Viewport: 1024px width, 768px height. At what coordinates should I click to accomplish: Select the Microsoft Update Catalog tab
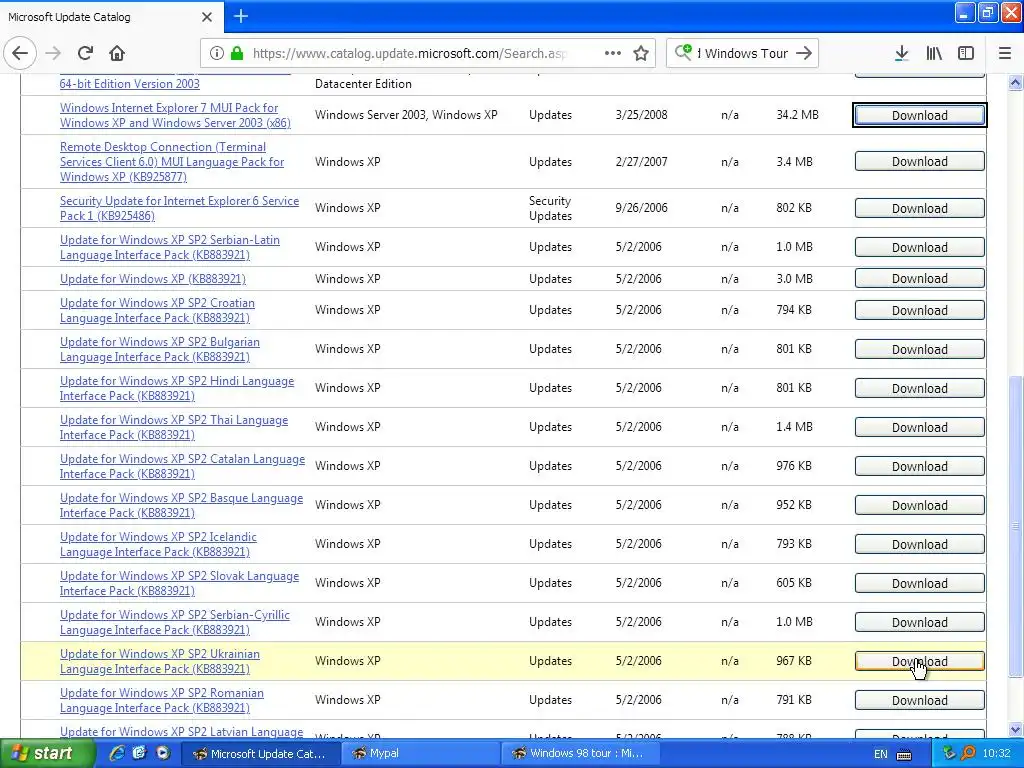(111, 17)
